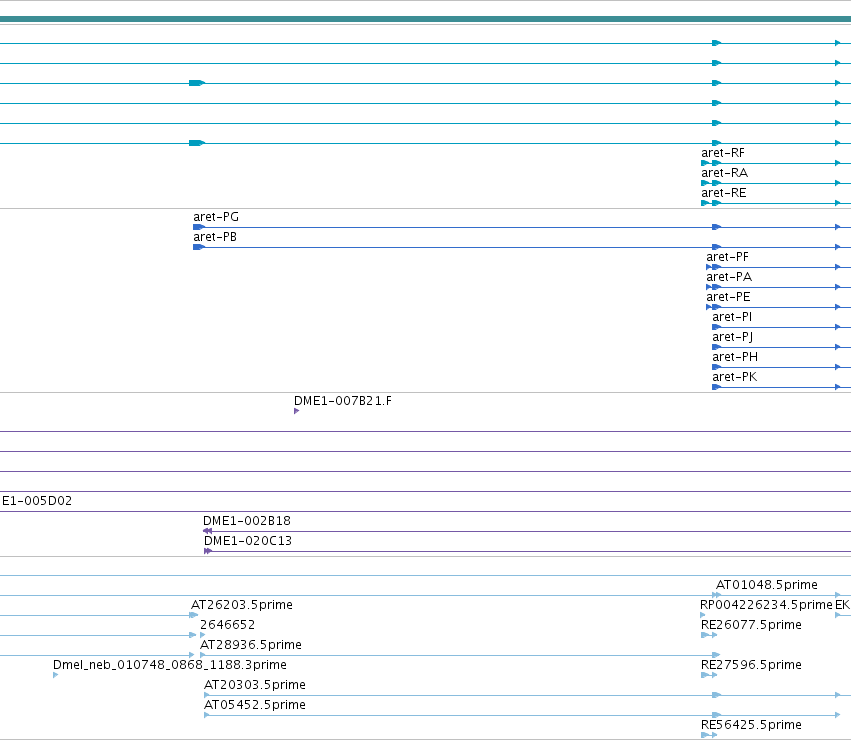
Task: Select the Dmel_neb_010748_0868_1188.3prime label
Action: (170, 665)
